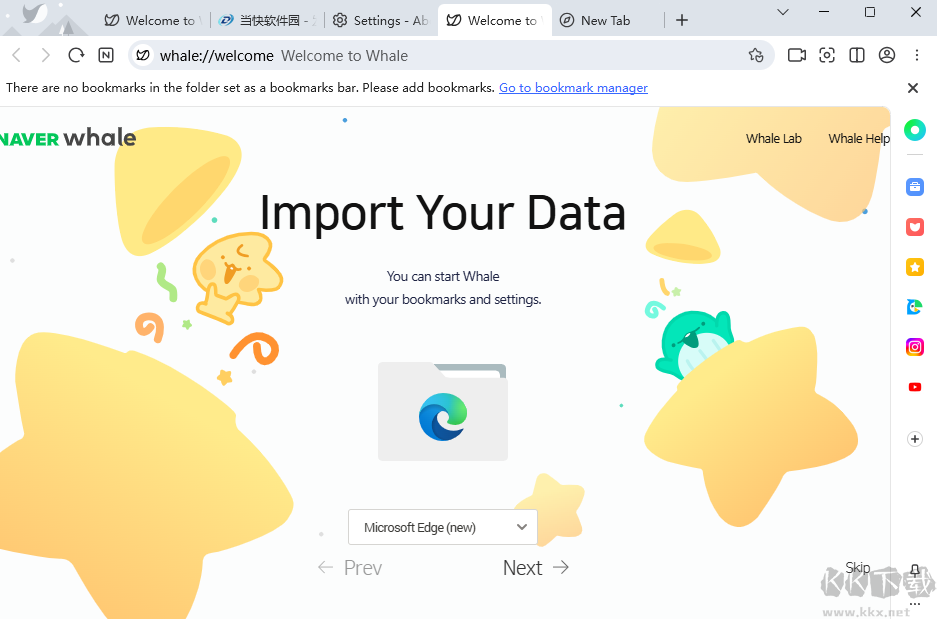The image size is (937, 619).
Task: Switch to the New Tab tab
Action: tap(605, 20)
